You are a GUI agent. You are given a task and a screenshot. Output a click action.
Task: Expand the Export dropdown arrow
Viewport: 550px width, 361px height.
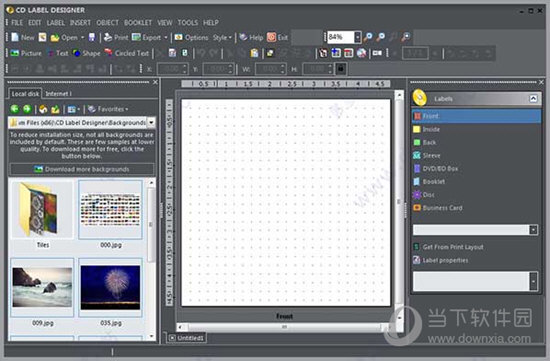[x=166, y=37]
